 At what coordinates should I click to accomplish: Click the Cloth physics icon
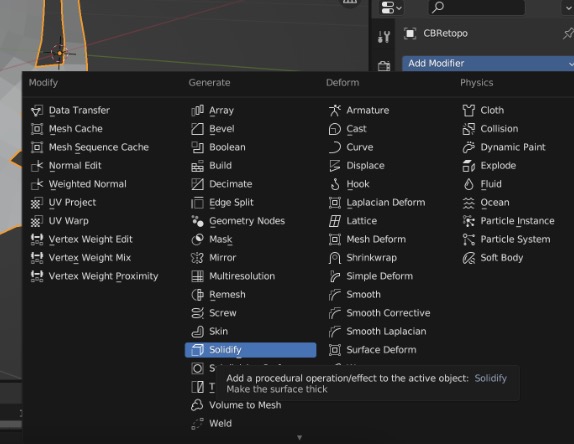[469, 110]
